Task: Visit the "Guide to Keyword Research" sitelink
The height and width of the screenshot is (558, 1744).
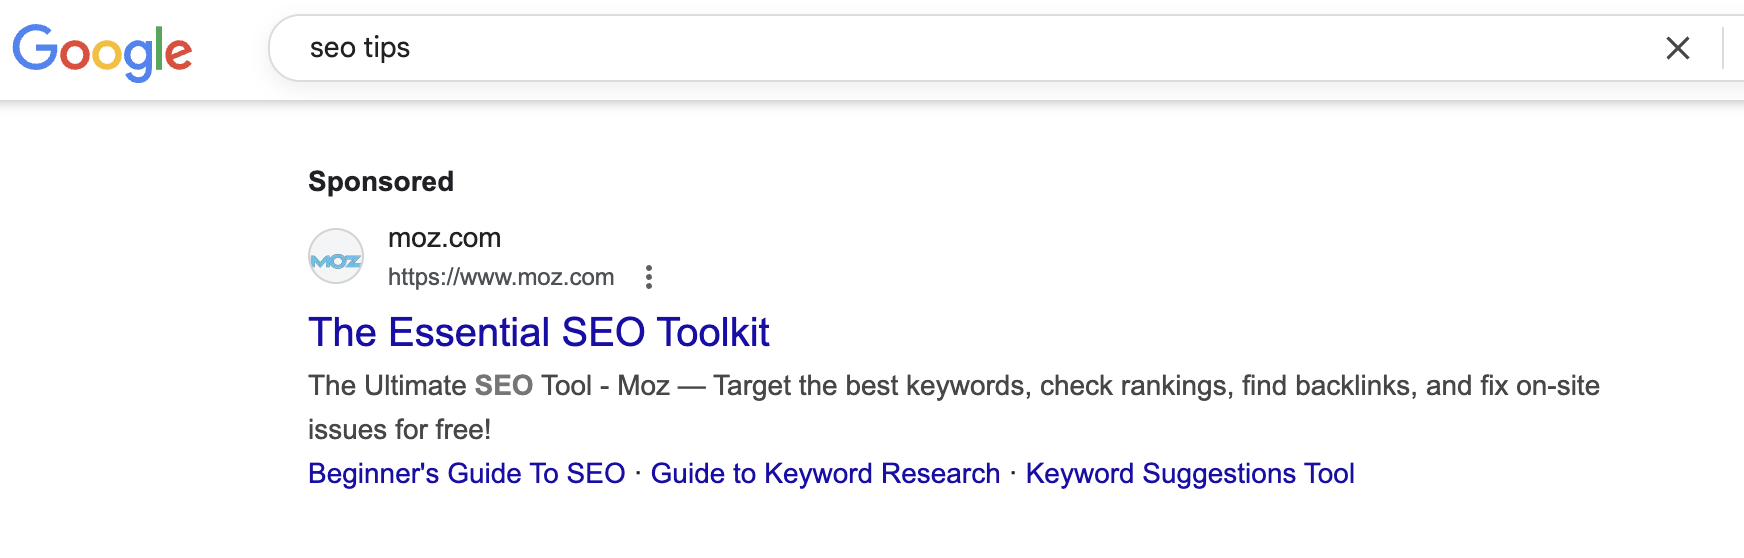Action: click(825, 473)
